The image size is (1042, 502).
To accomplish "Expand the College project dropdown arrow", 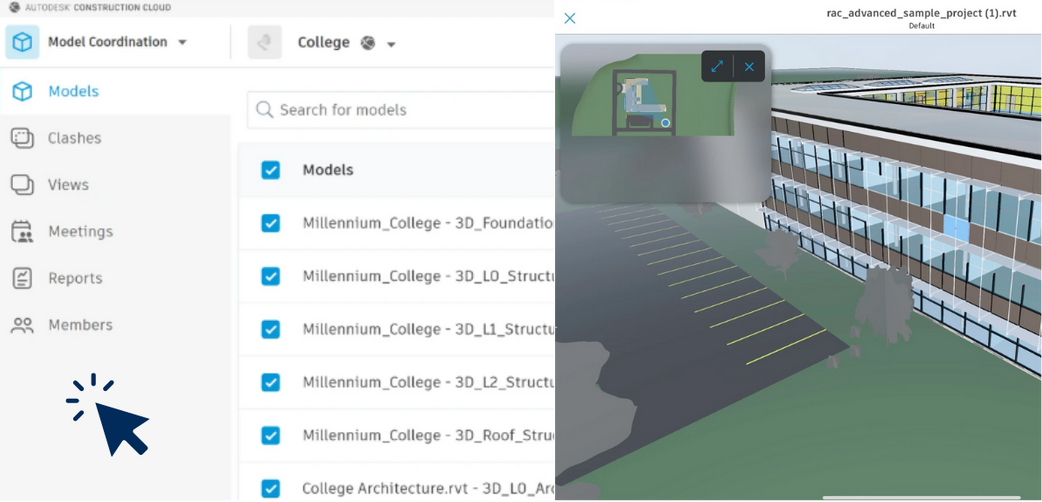I will [391, 45].
